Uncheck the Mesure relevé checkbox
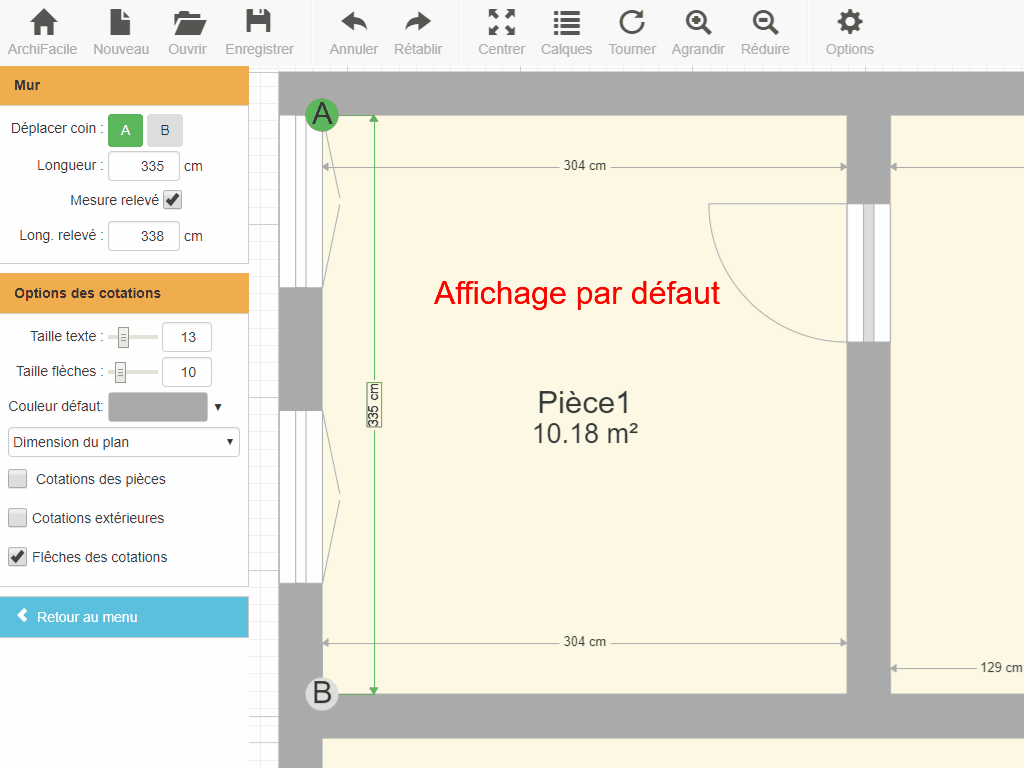Screen dimensions: 1024x768 (173, 200)
